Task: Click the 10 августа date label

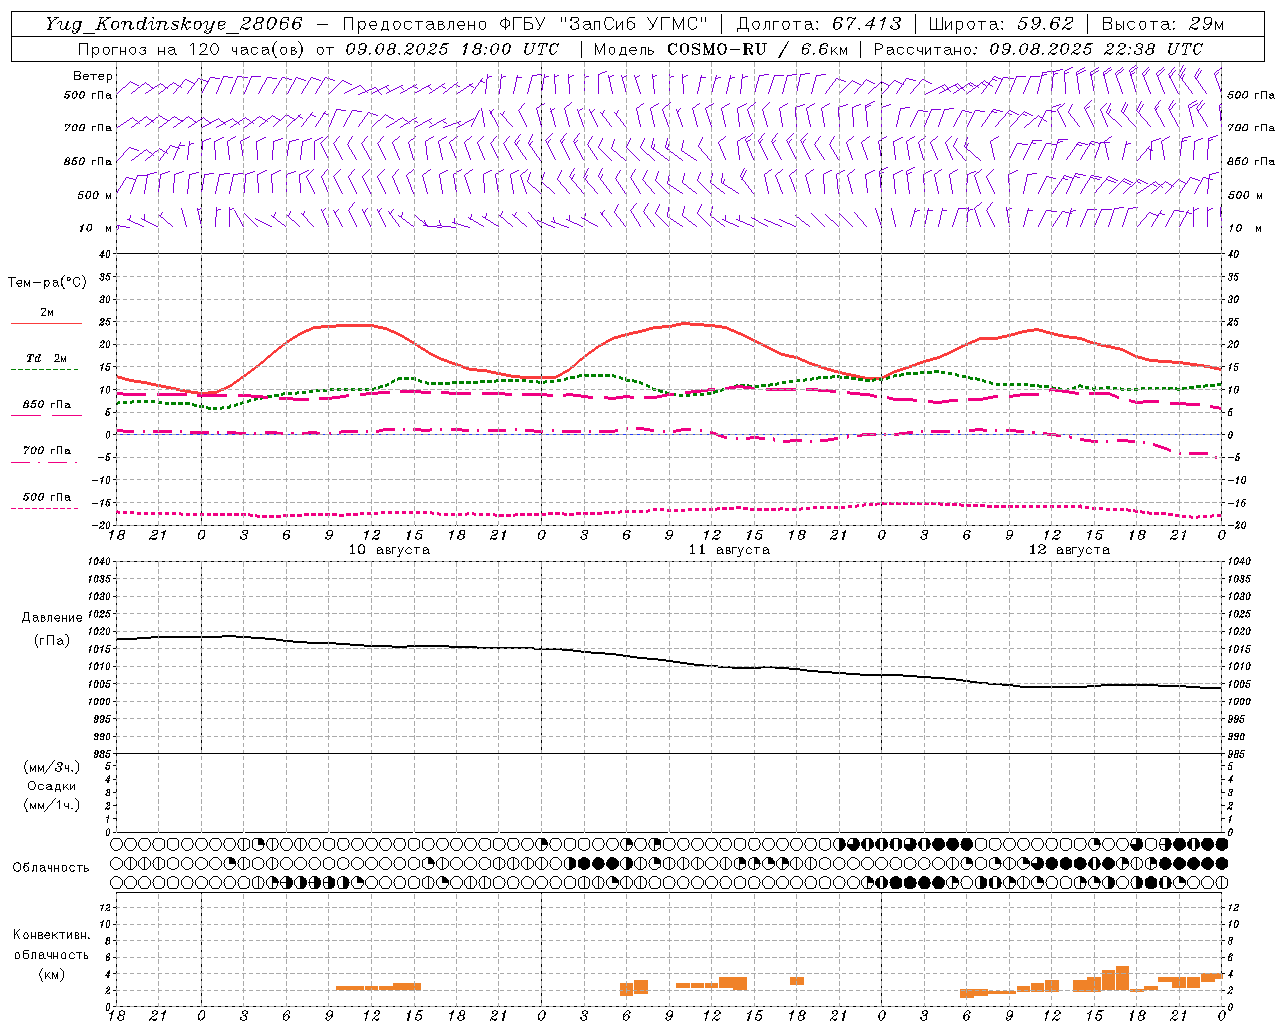Action: 389,550
